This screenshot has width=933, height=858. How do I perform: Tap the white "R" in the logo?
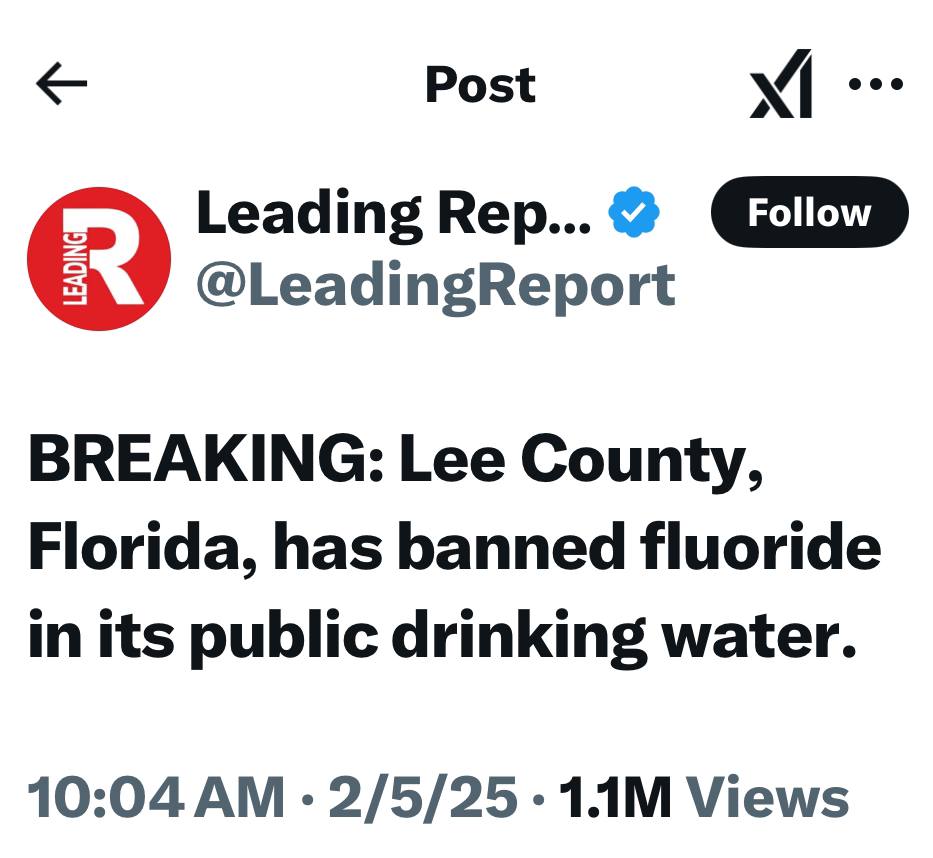117,260
